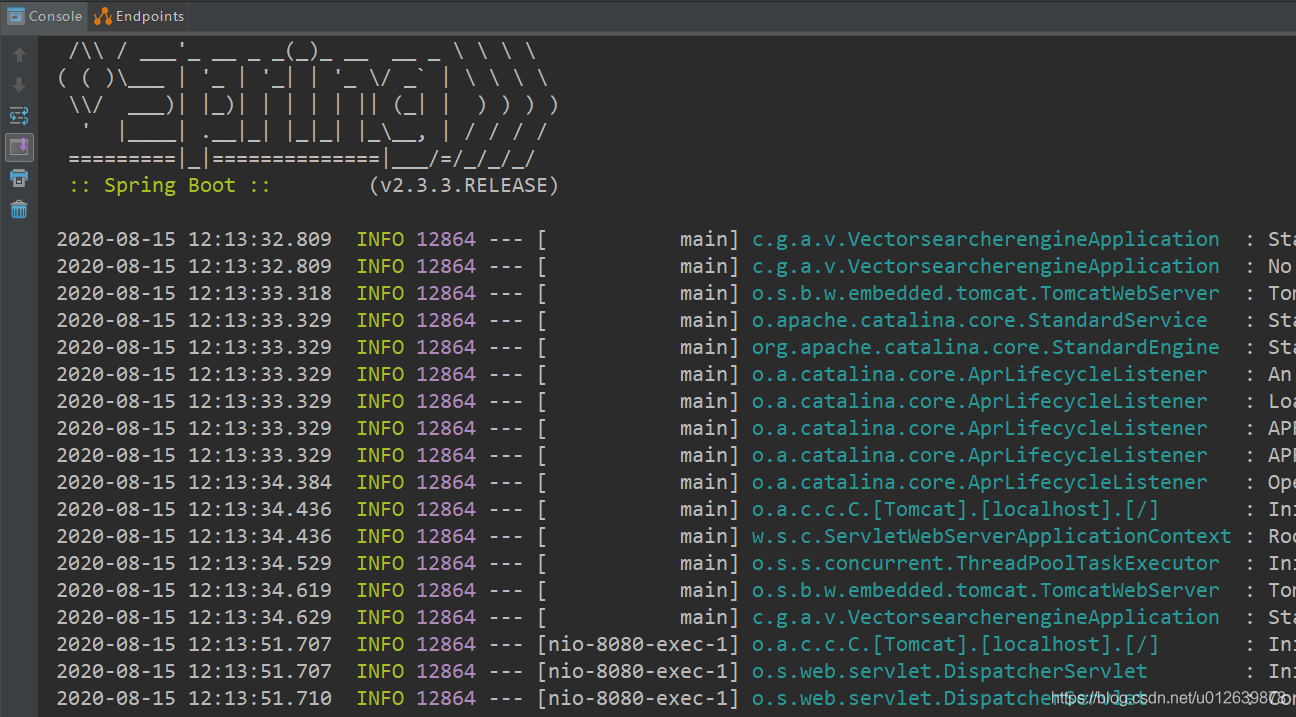Click the timestamp "2020-08-15 12:13:34.629"

pyautogui.click(x=194, y=617)
